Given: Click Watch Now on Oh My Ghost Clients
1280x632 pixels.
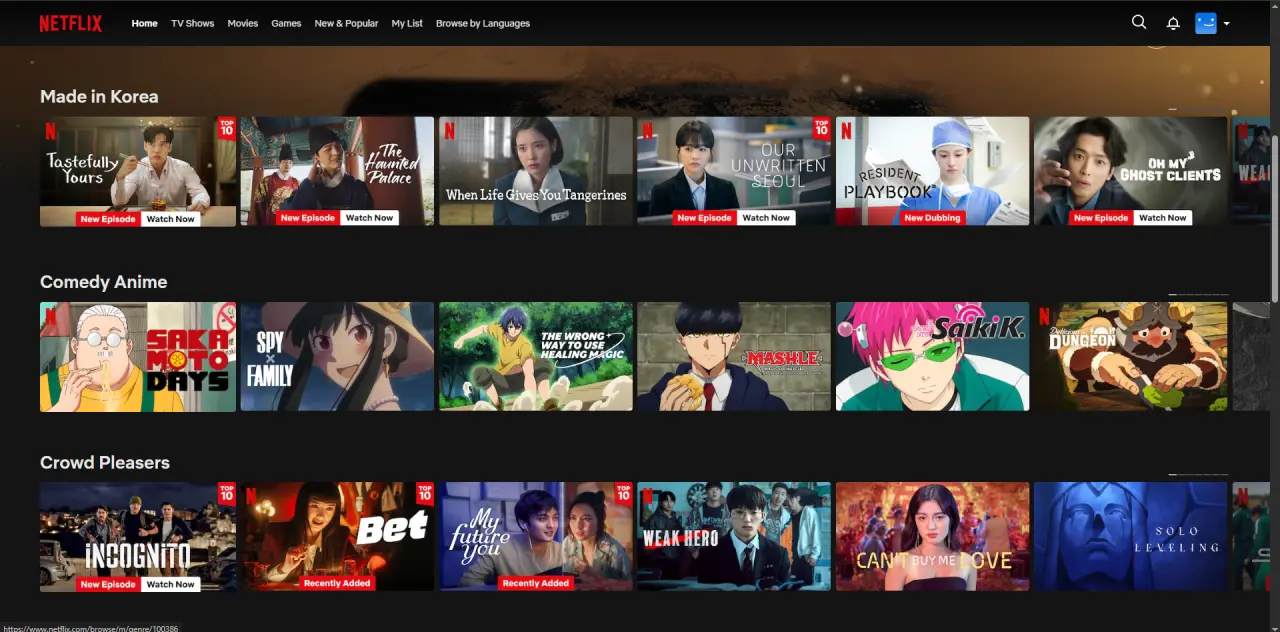Looking at the screenshot, I should click(1162, 218).
